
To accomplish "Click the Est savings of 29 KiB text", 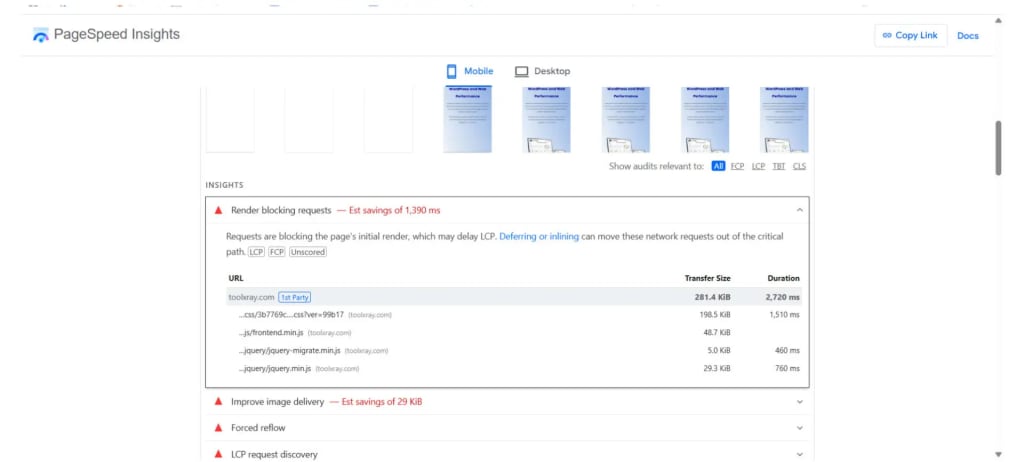I will pos(381,402).
